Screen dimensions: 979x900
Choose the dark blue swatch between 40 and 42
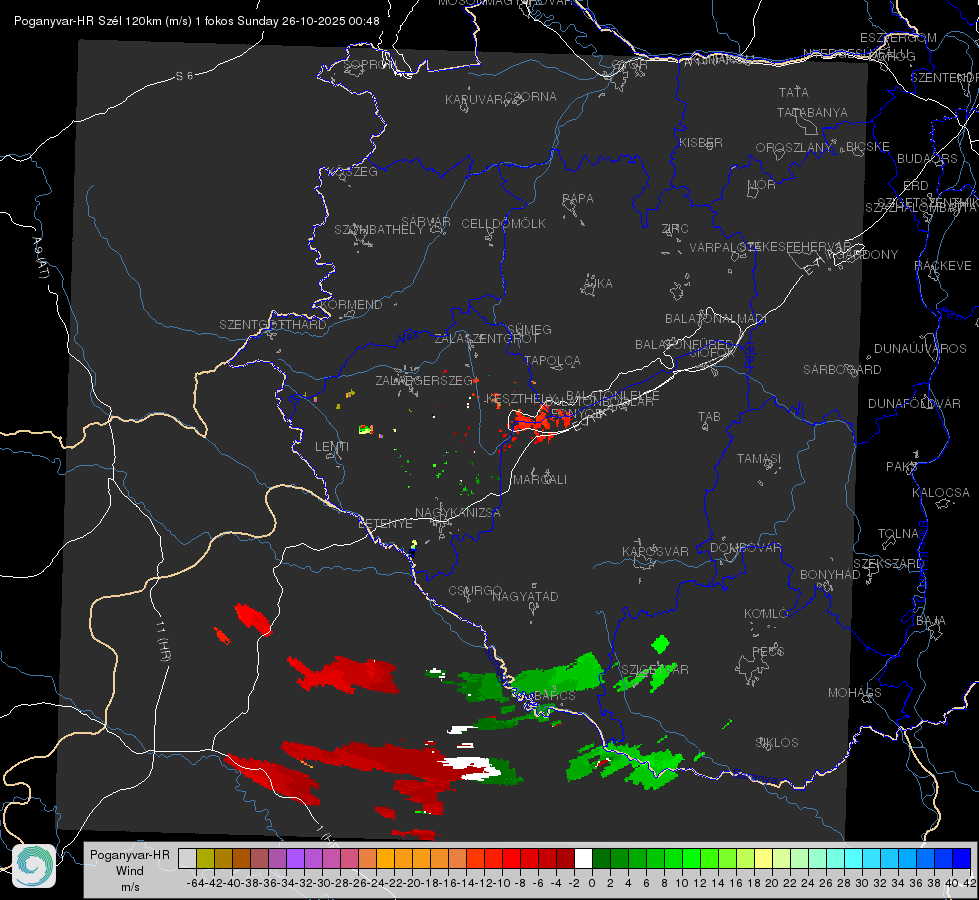962,858
